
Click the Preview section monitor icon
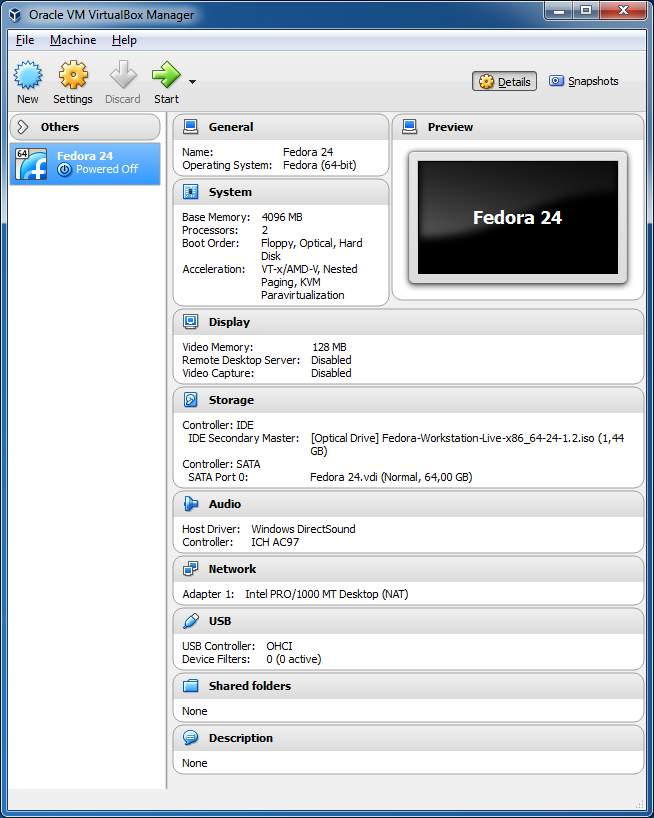pos(410,127)
